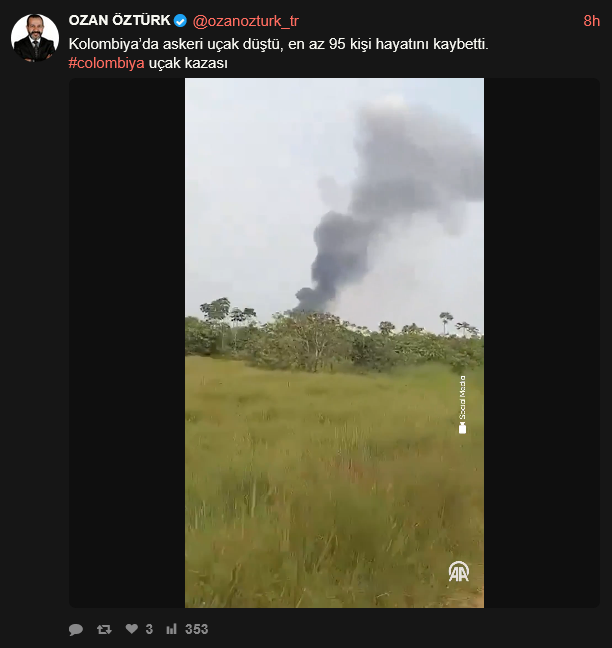
Task: Like the tweet with the heart icon
Action: pyautogui.click(x=131, y=629)
